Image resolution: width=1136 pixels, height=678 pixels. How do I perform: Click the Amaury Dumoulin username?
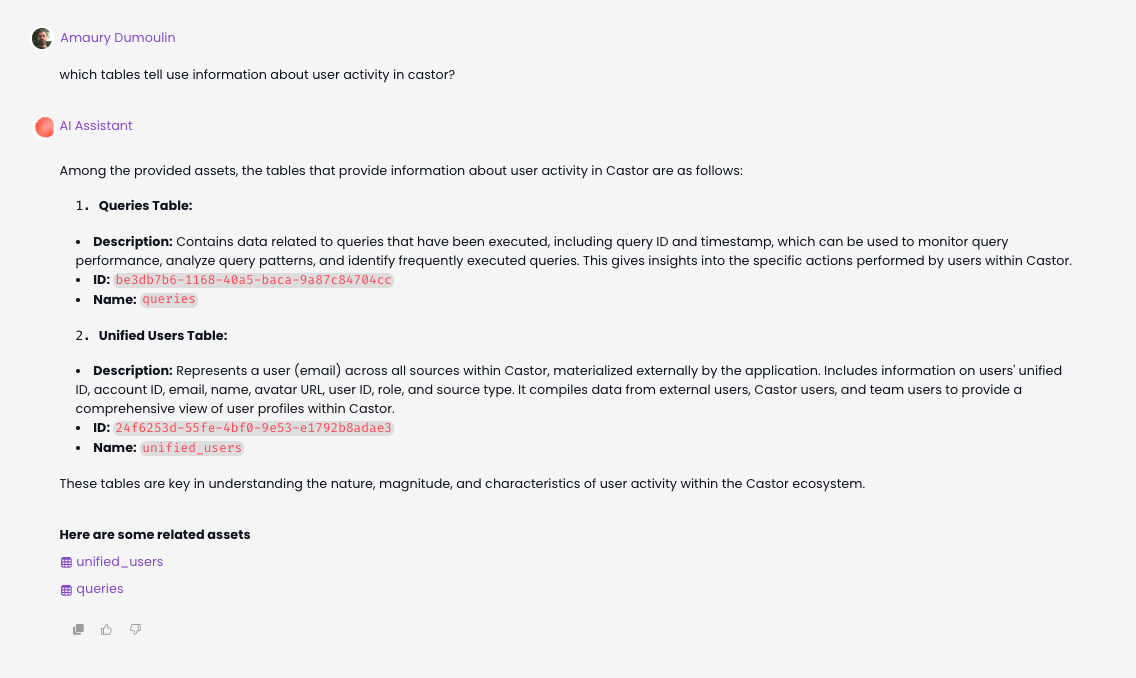click(118, 38)
